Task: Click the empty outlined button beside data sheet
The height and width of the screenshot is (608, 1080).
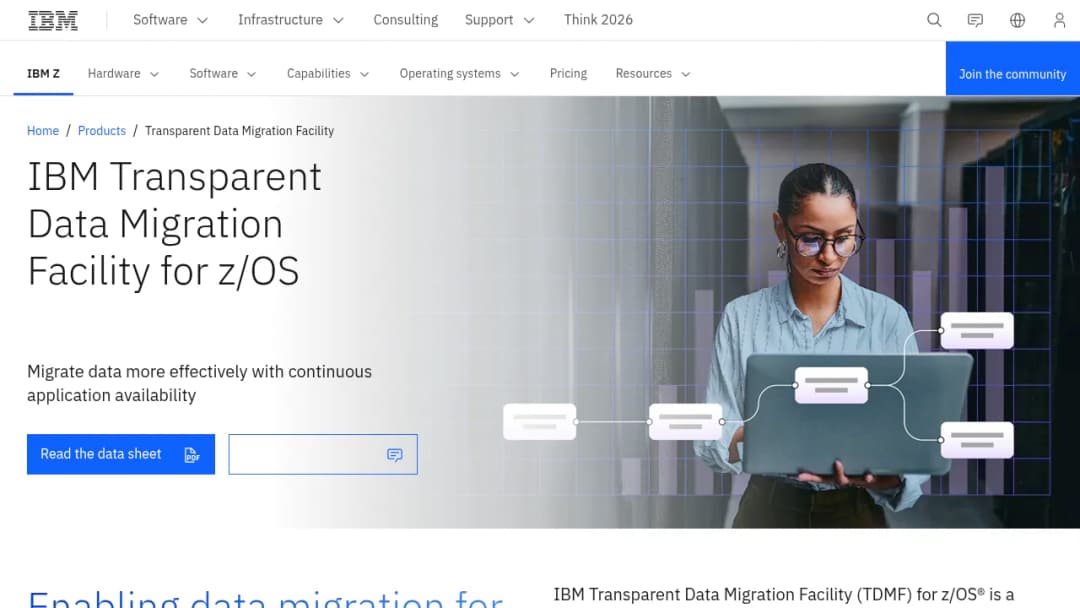Action: pyautogui.click(x=323, y=454)
